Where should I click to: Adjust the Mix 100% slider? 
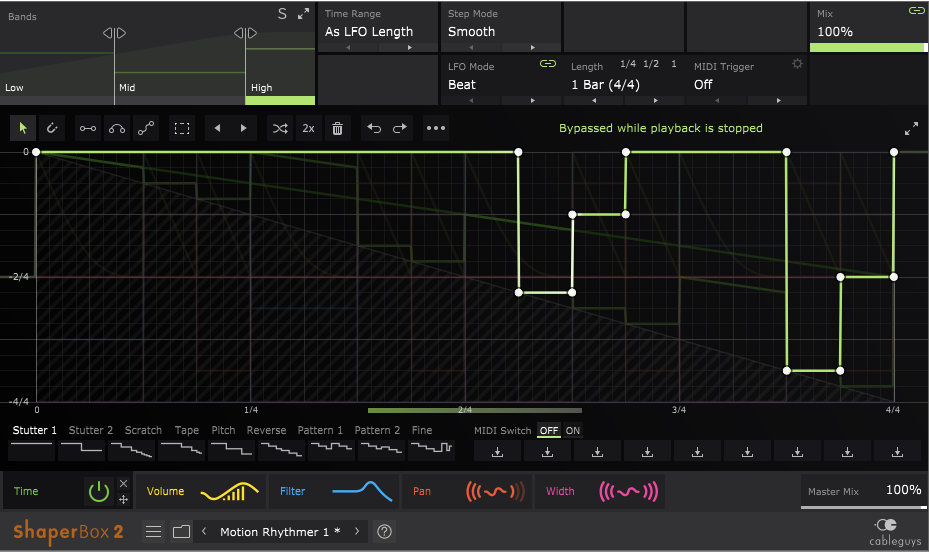click(868, 47)
